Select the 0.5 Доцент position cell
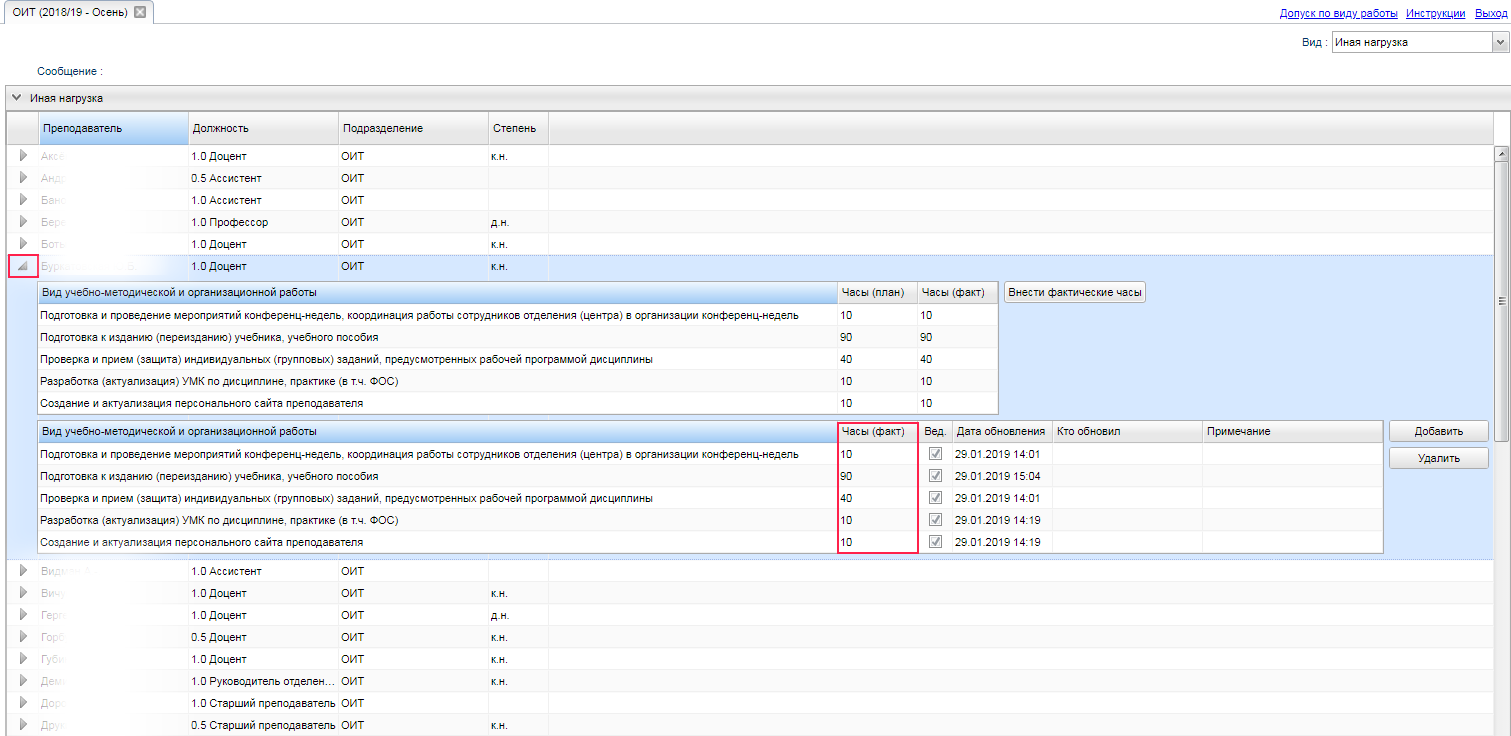 263,637
